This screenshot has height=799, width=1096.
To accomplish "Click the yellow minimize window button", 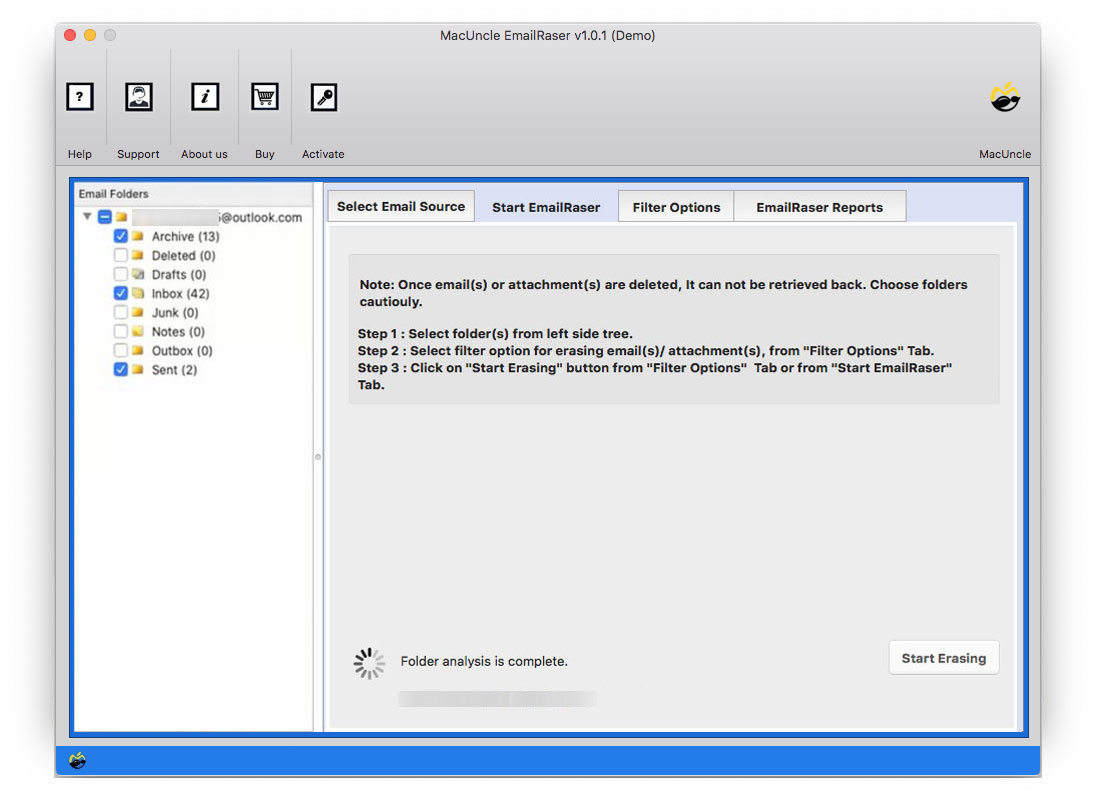I will pyautogui.click(x=89, y=35).
